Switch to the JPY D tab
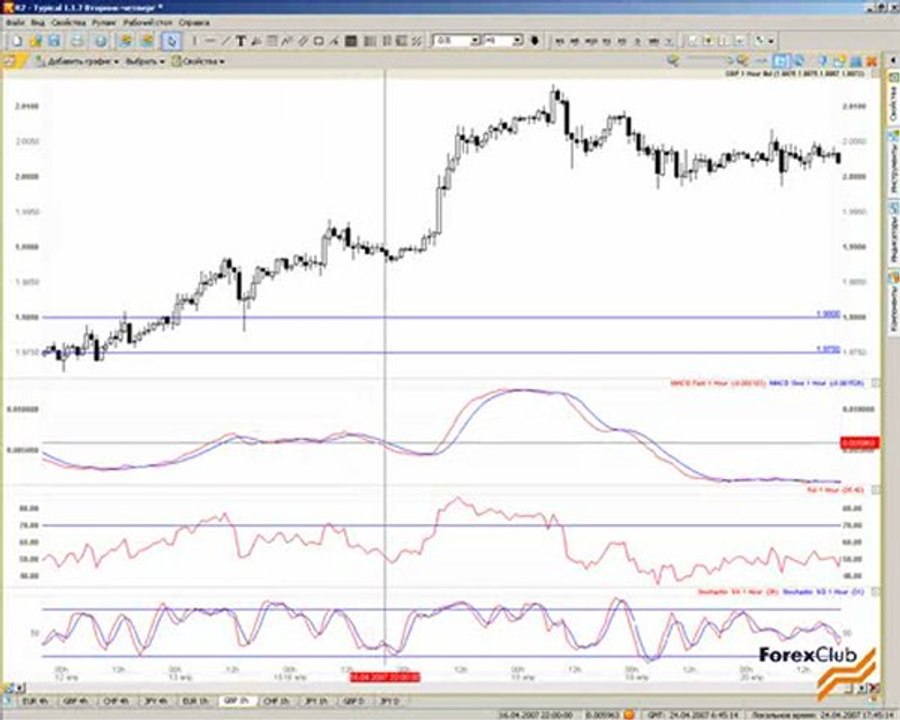 (390, 701)
